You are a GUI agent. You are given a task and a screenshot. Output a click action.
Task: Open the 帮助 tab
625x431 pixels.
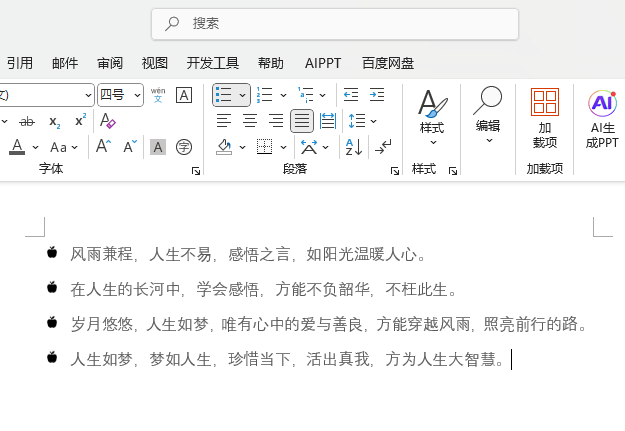click(271, 63)
